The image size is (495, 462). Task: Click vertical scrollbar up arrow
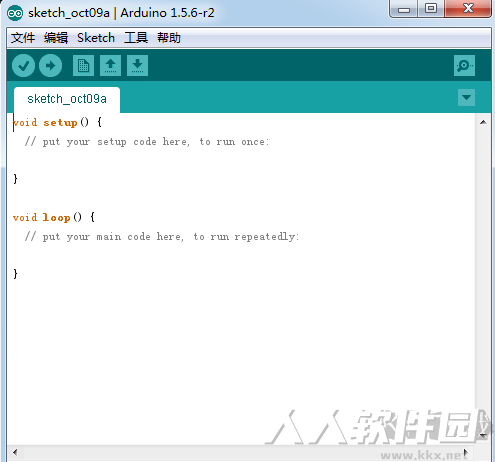click(x=483, y=122)
